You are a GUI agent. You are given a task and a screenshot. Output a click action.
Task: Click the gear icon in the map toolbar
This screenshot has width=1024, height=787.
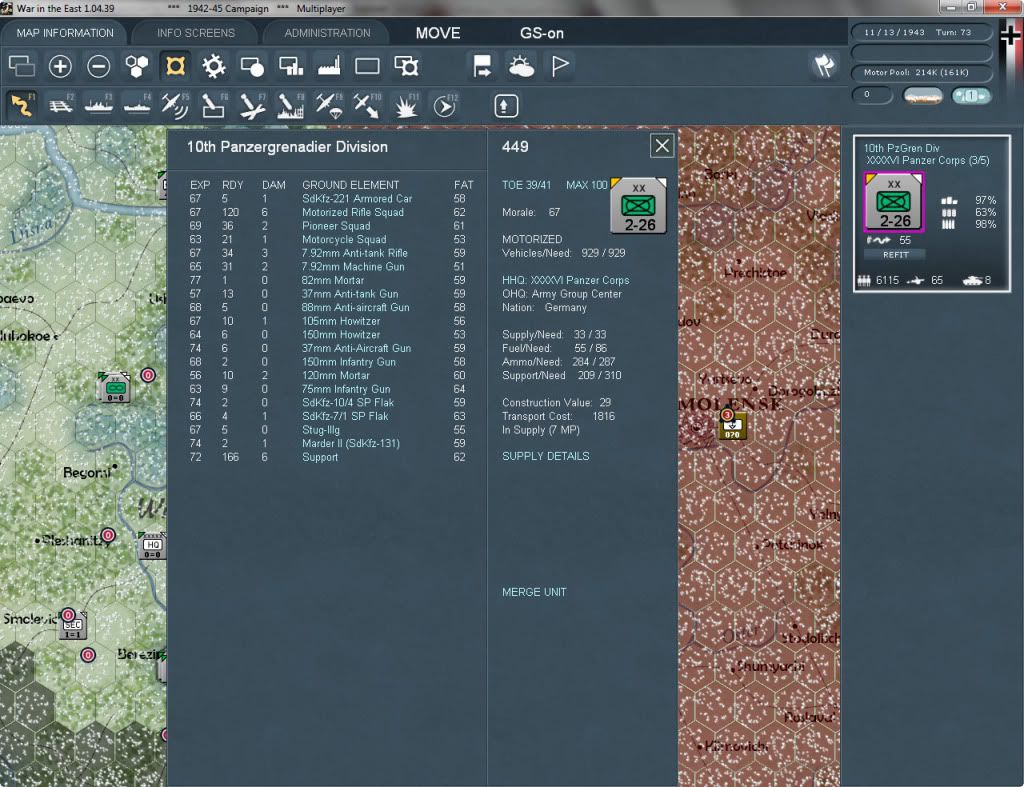pyautogui.click(x=214, y=66)
